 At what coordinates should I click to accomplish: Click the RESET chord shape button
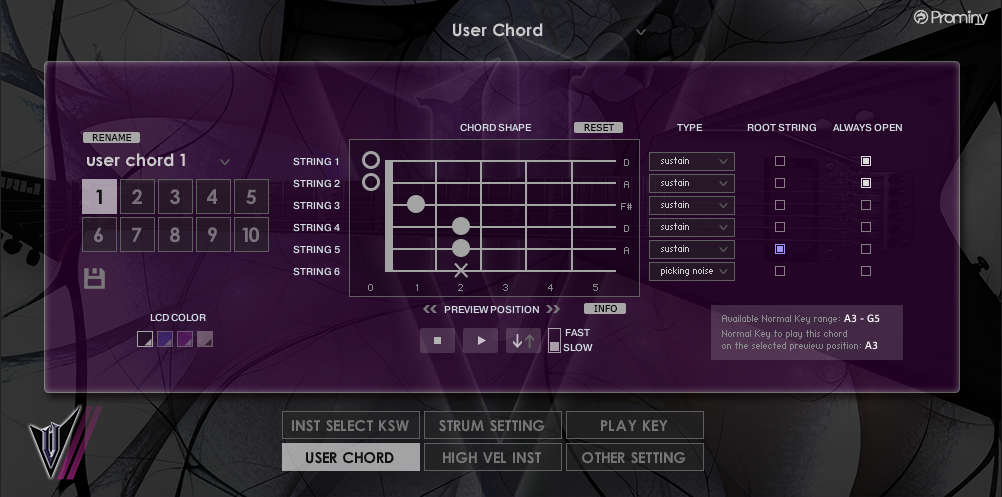click(x=598, y=128)
